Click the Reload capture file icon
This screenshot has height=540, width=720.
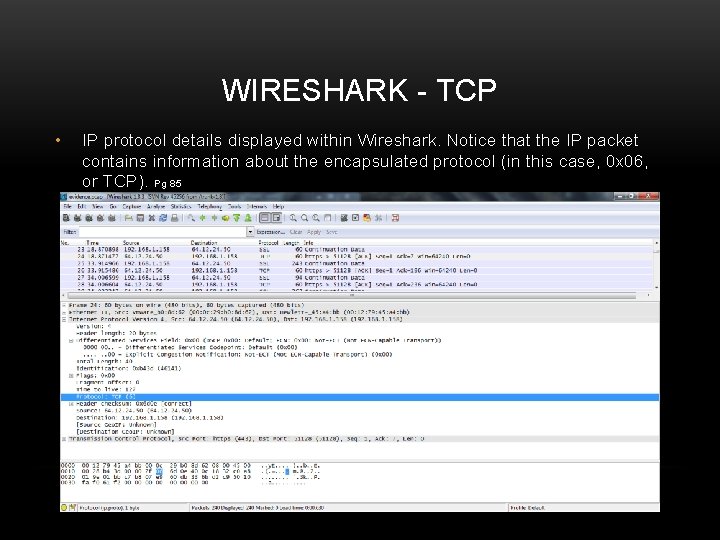click(163, 218)
